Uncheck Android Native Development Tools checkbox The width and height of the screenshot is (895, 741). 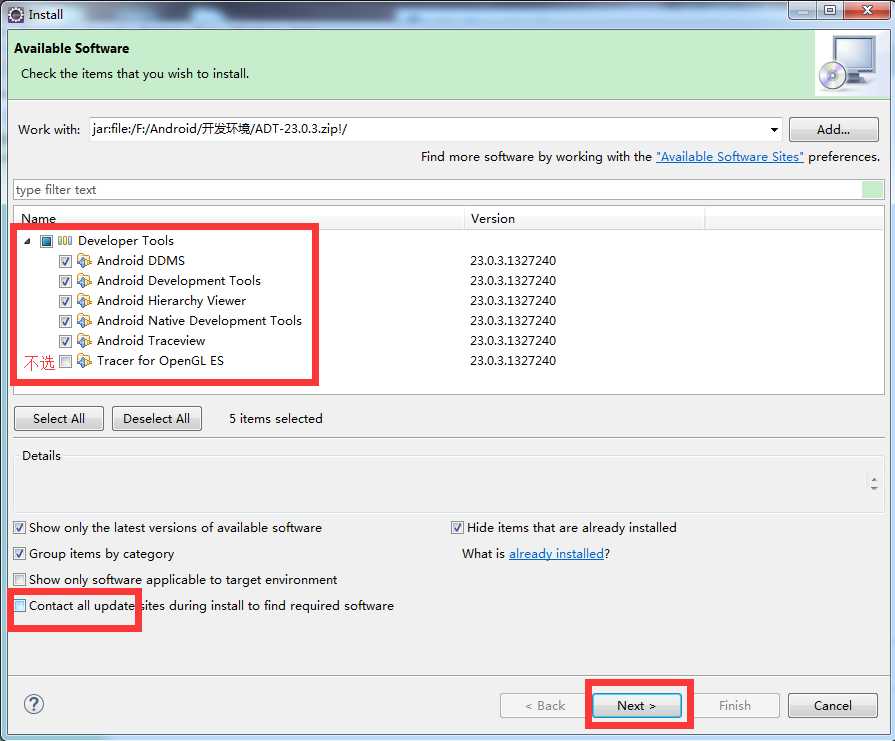pos(65,321)
